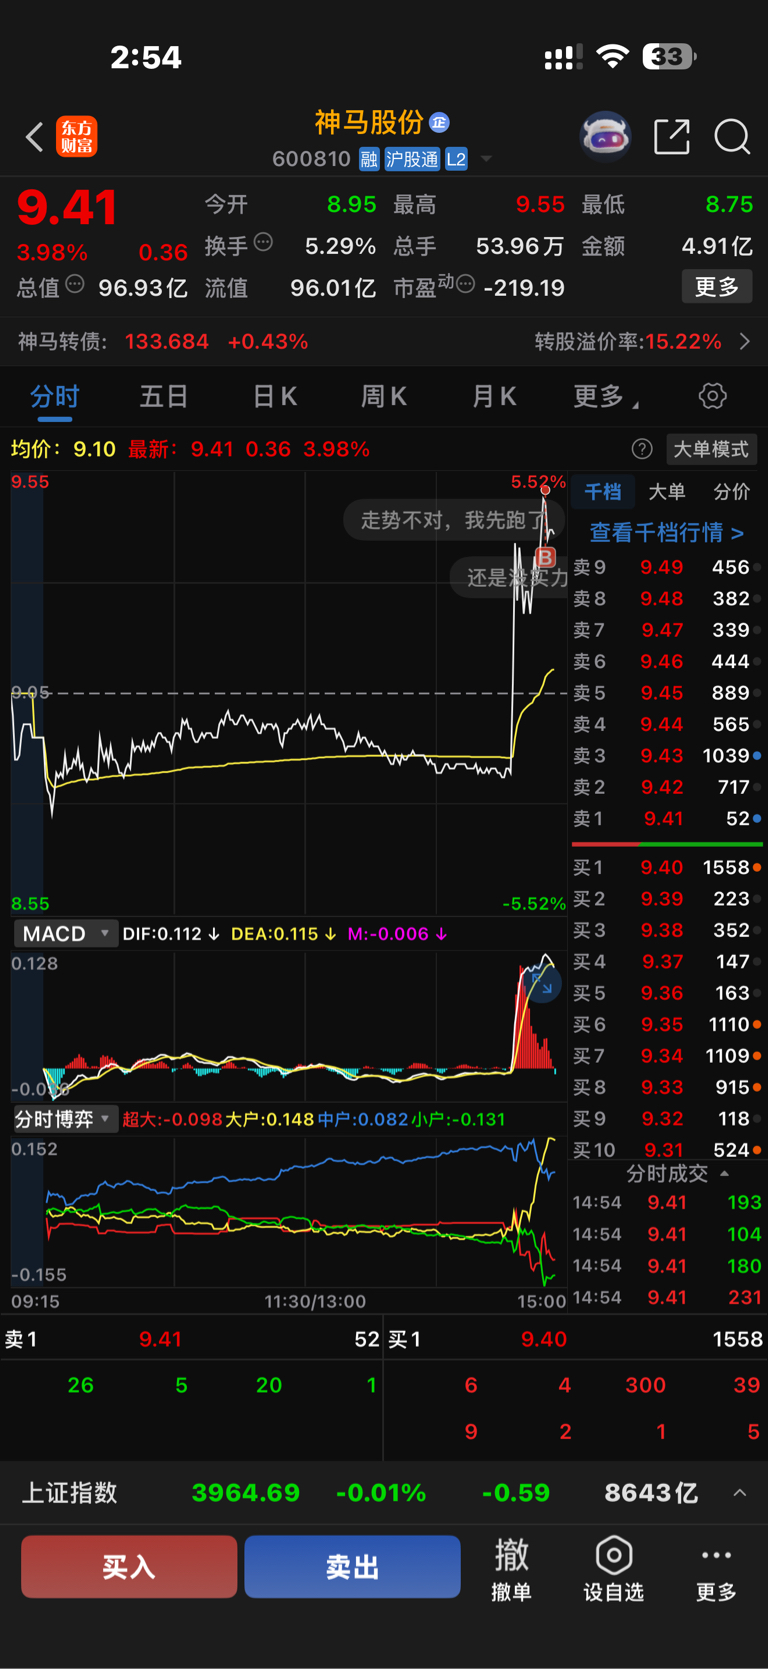The image size is (768, 1669).
Task: Tap the current price 9.41 headline
Action: point(67,208)
